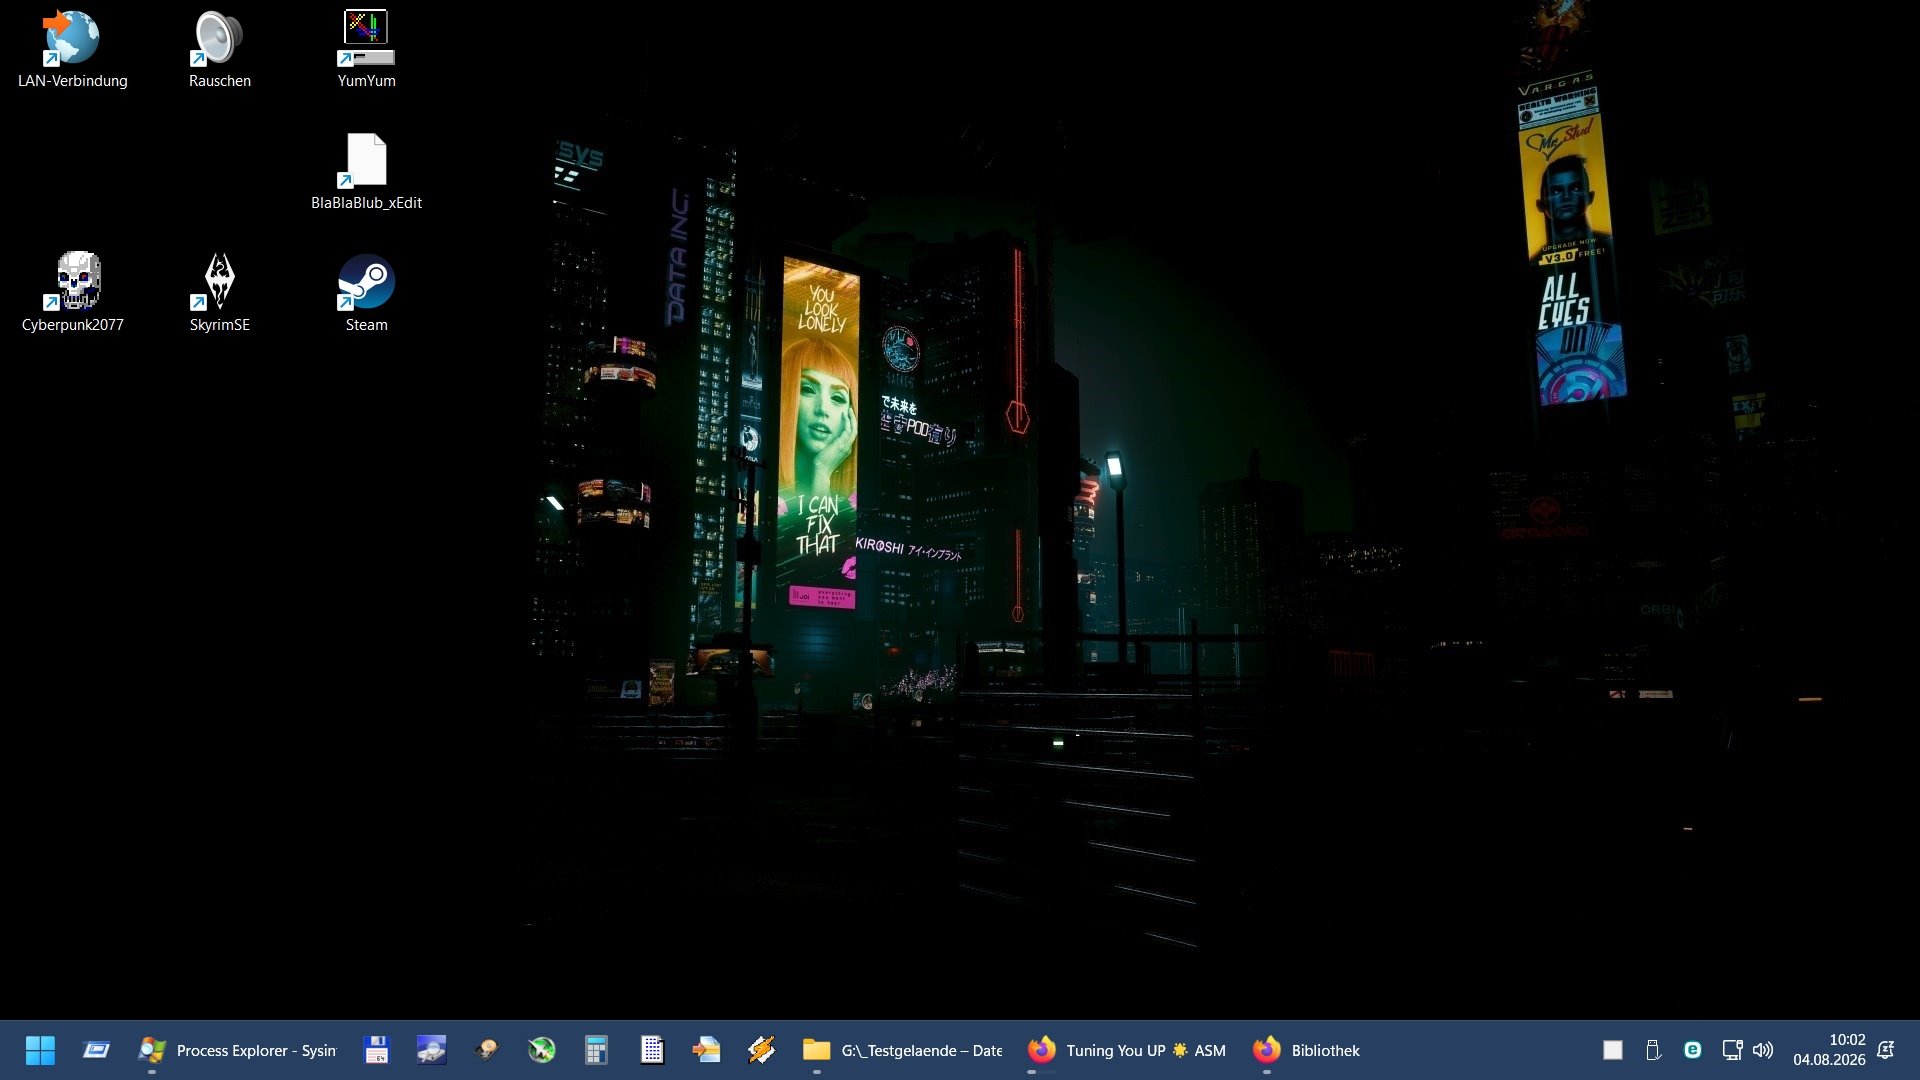
Task: Click the blue window icon beside Start
Action: tap(96, 1050)
